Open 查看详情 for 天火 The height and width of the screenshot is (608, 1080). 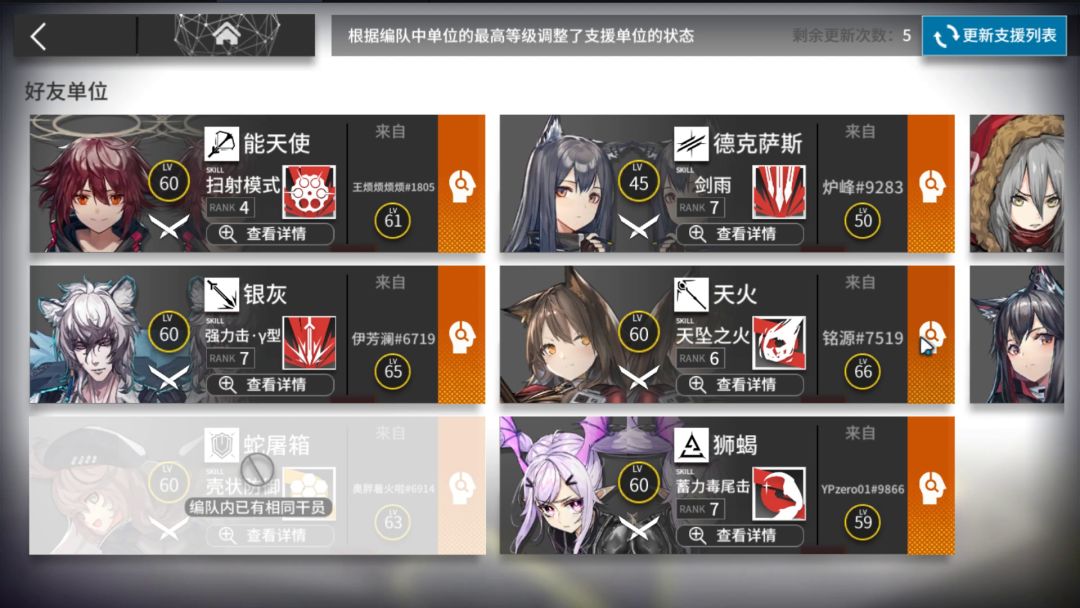[x=740, y=384]
